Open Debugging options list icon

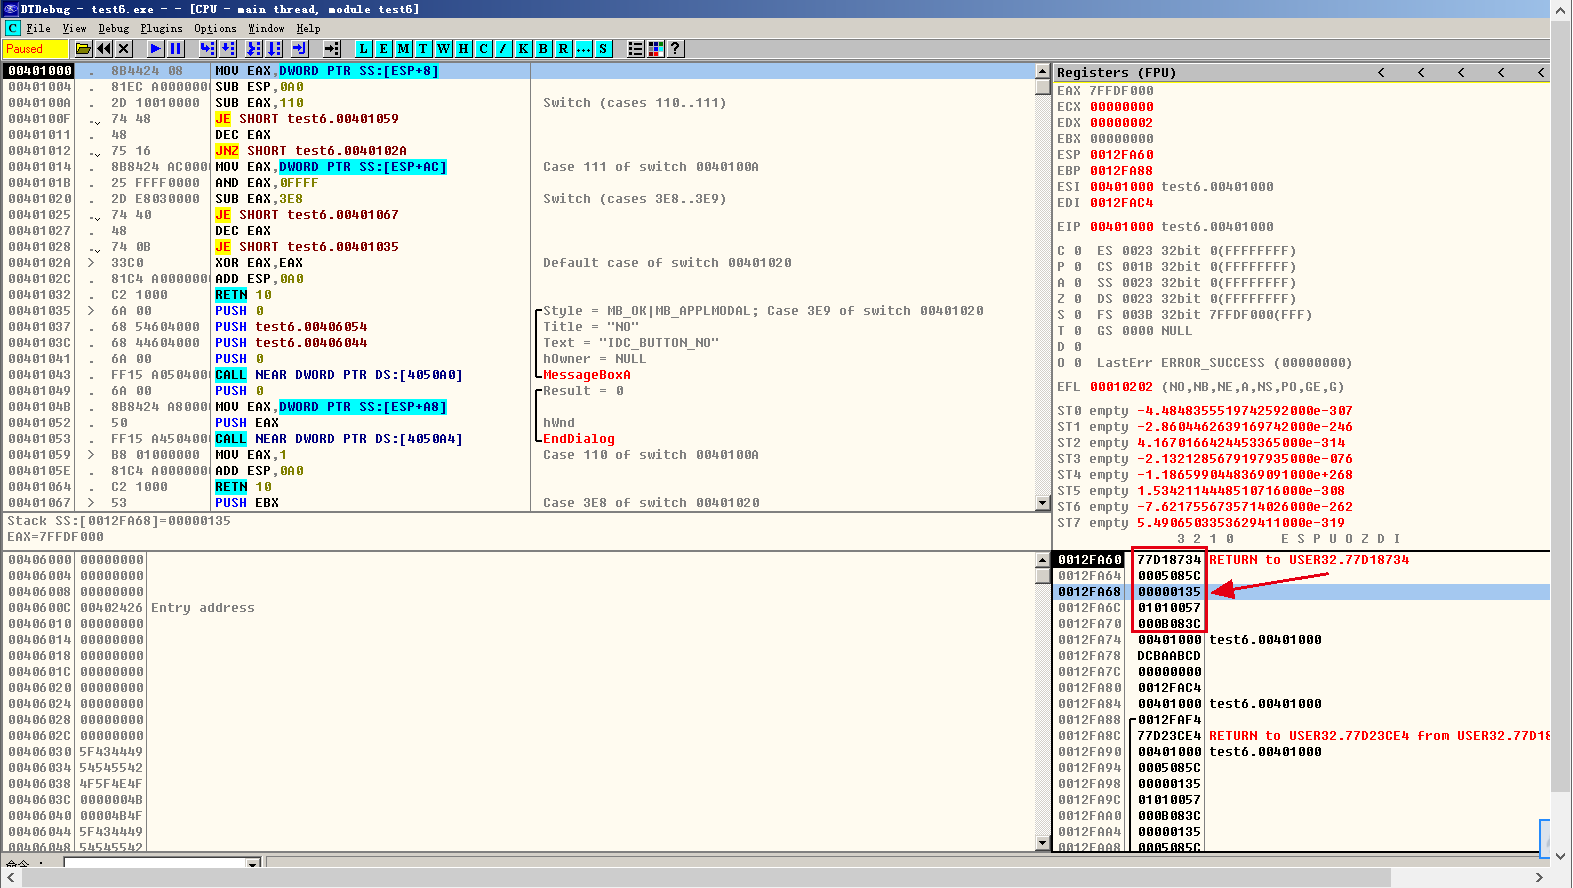(x=635, y=48)
